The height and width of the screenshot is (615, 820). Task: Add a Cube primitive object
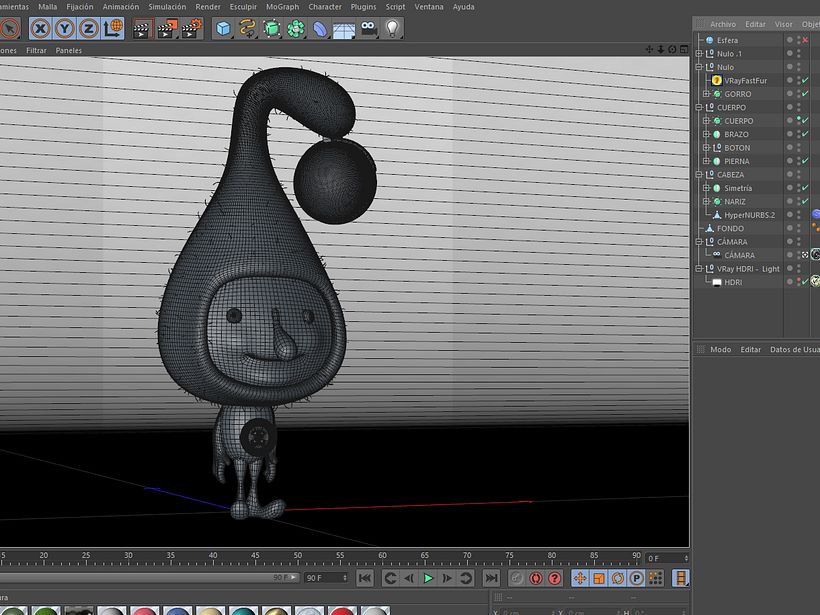(223, 28)
